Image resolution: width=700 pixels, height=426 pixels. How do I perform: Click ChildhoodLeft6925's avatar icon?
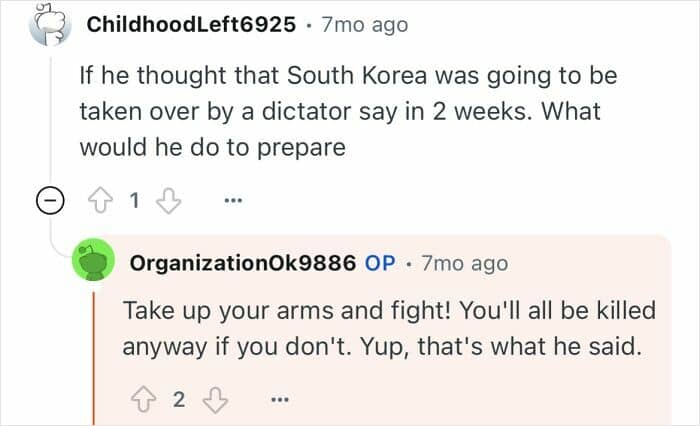(x=50, y=25)
